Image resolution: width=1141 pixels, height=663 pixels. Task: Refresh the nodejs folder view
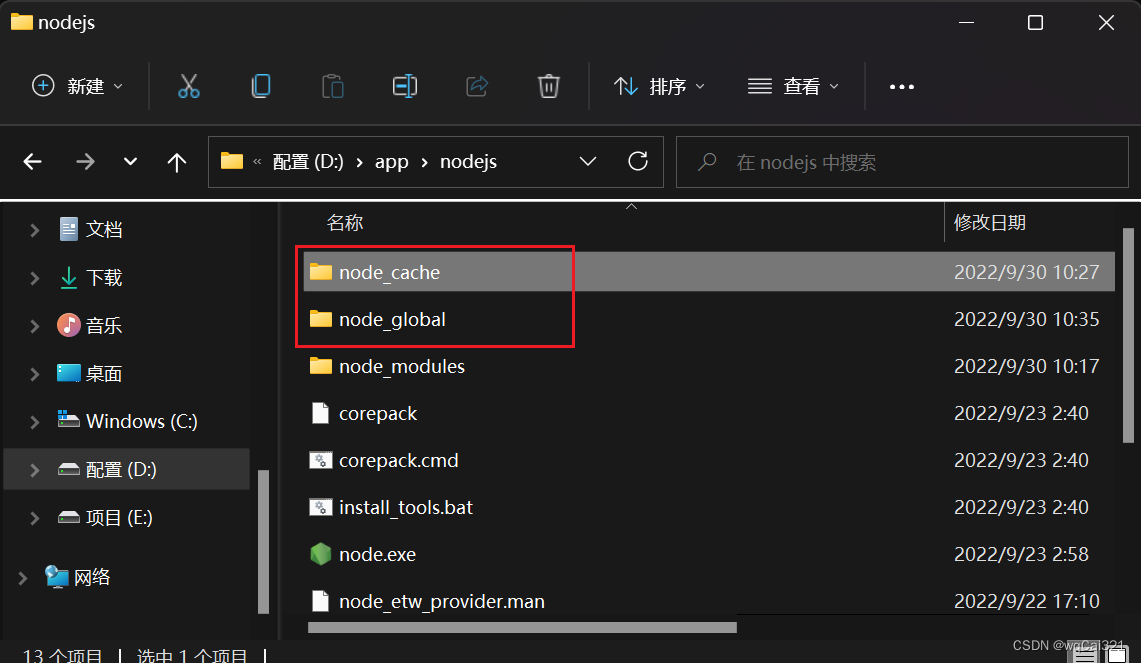click(637, 161)
